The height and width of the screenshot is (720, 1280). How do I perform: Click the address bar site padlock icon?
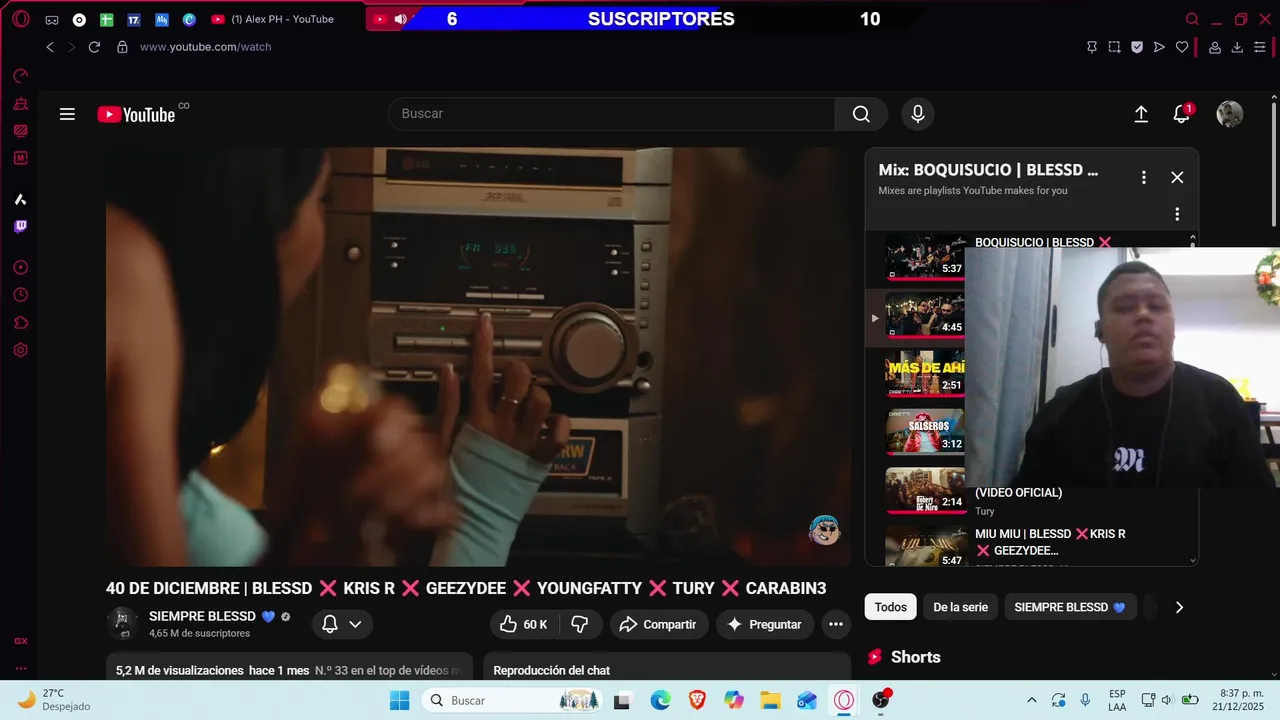pos(122,47)
